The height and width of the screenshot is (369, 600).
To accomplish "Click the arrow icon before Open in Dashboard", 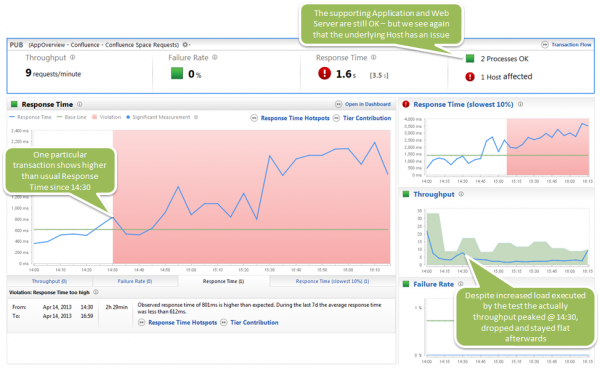I will click(x=338, y=104).
